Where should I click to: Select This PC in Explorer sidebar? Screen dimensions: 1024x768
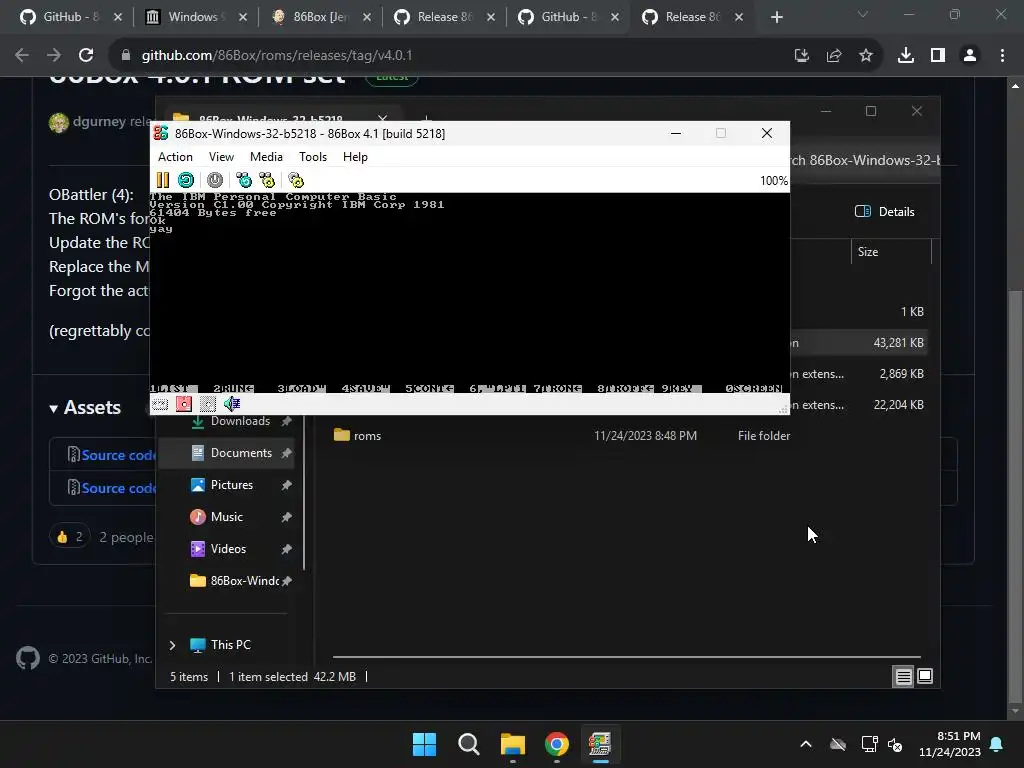tap(231, 645)
